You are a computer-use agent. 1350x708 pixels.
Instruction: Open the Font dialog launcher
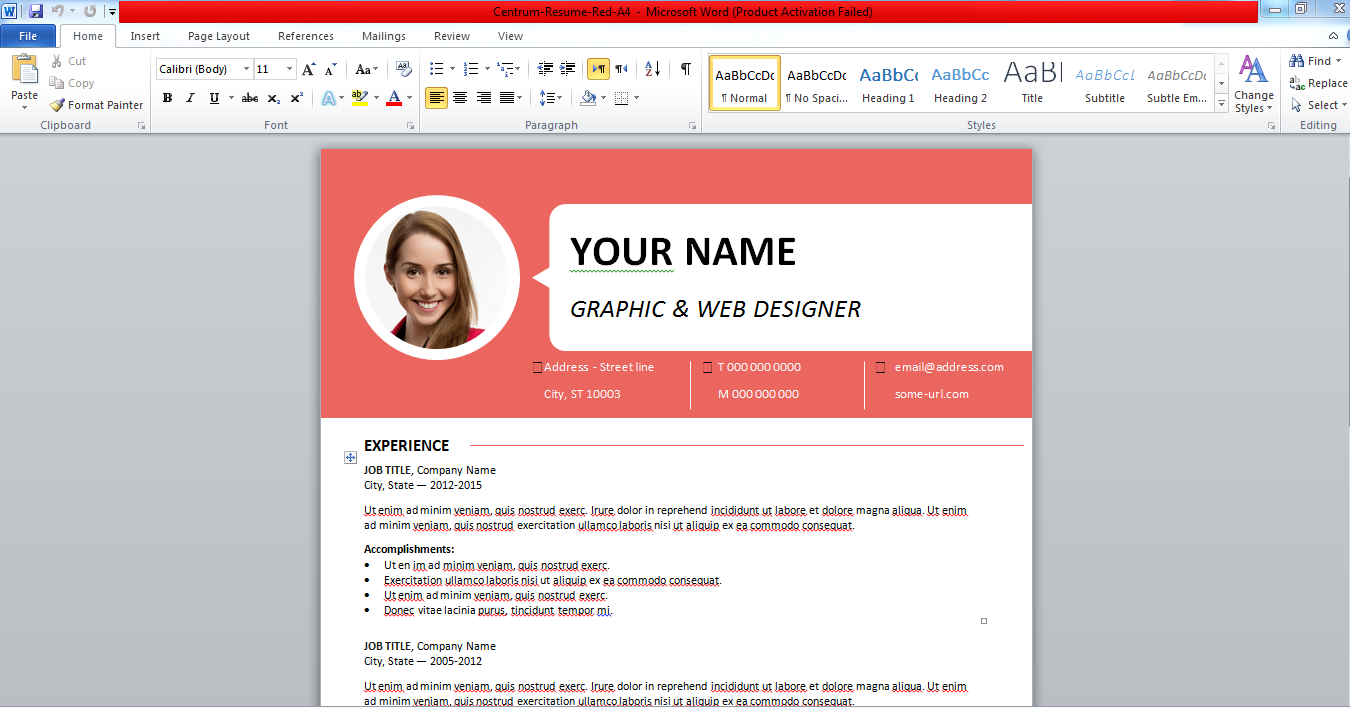(411, 126)
